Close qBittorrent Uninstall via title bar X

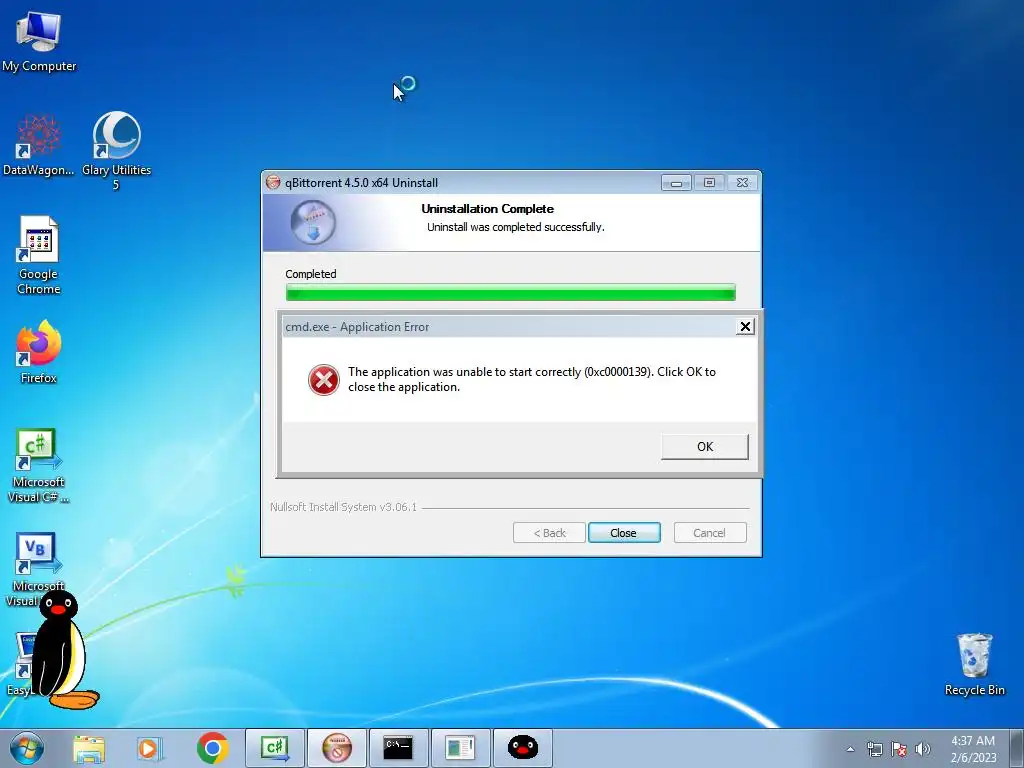[x=742, y=183]
